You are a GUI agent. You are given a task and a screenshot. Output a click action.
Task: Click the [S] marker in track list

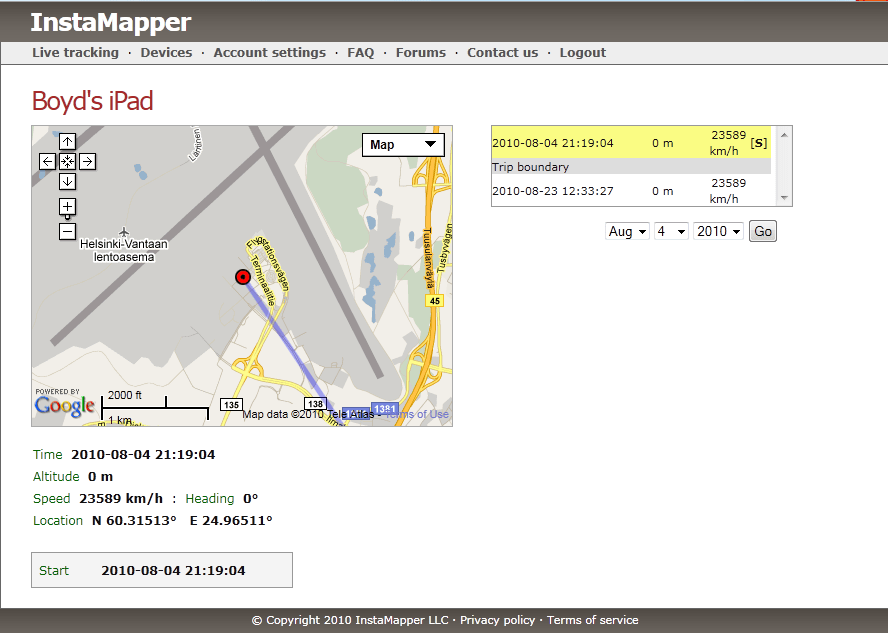pos(759,143)
